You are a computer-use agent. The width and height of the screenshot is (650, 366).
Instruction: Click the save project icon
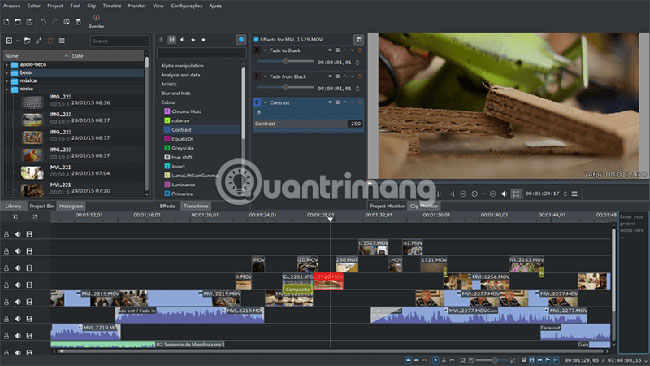[29, 22]
